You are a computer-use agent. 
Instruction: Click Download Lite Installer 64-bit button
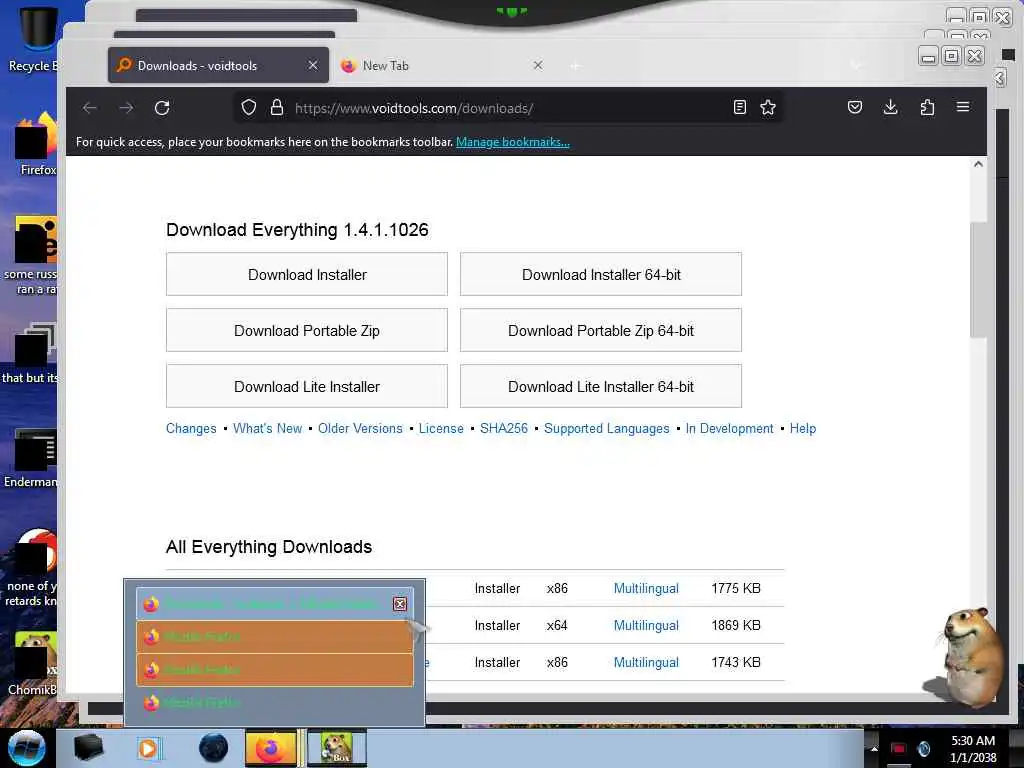(x=601, y=387)
